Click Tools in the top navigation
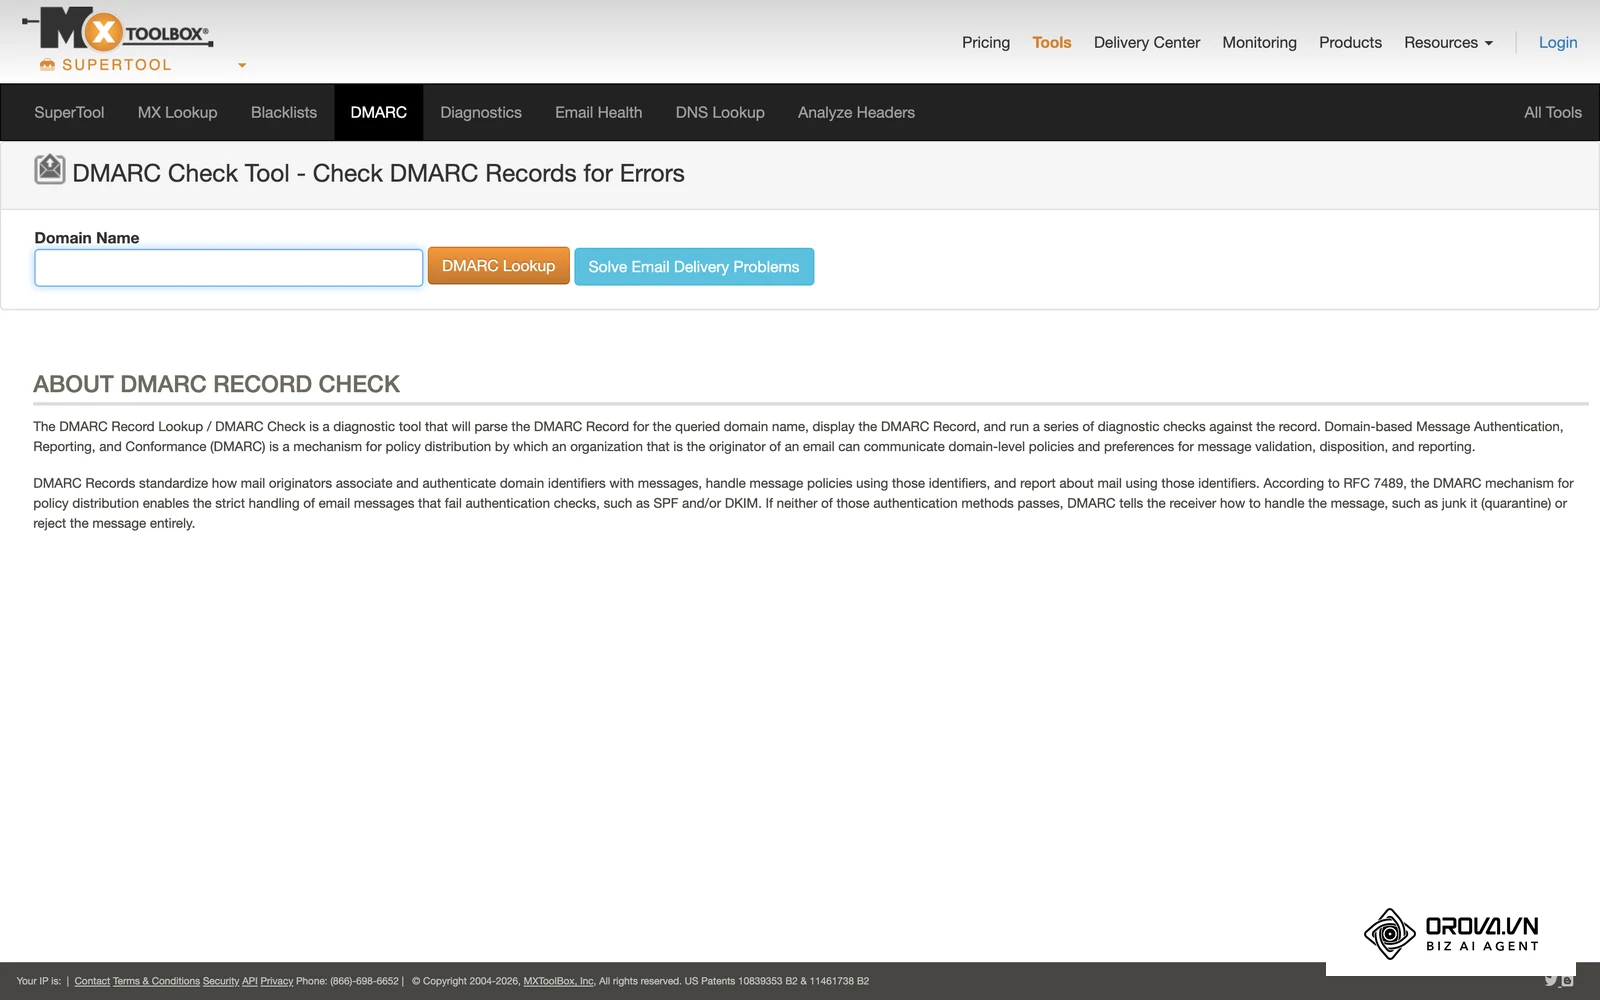 click(1052, 42)
